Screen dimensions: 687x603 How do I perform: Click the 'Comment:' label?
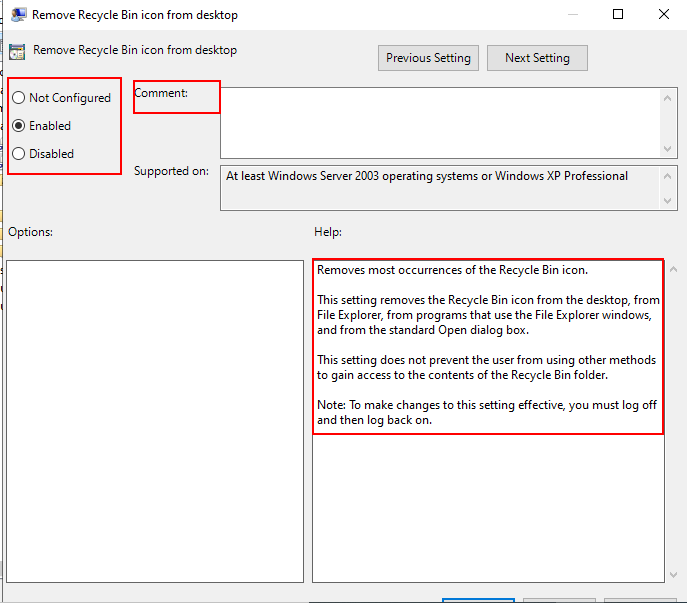point(161,93)
